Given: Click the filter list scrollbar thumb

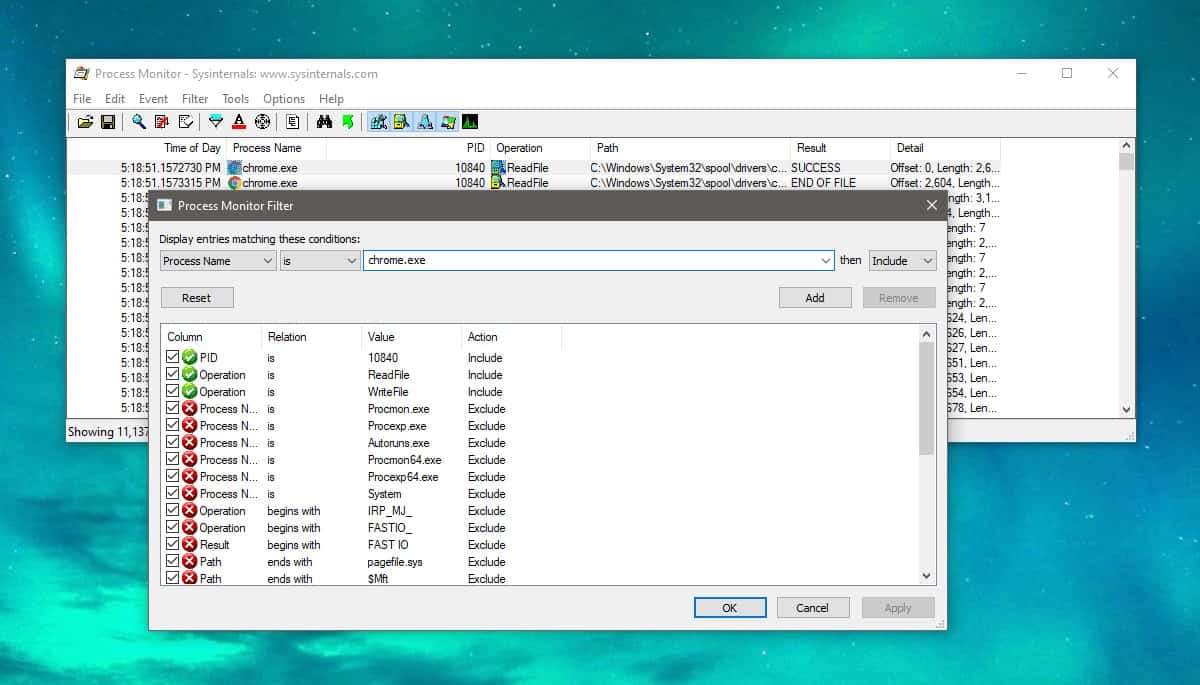Looking at the screenshot, I should pyautogui.click(x=926, y=398).
